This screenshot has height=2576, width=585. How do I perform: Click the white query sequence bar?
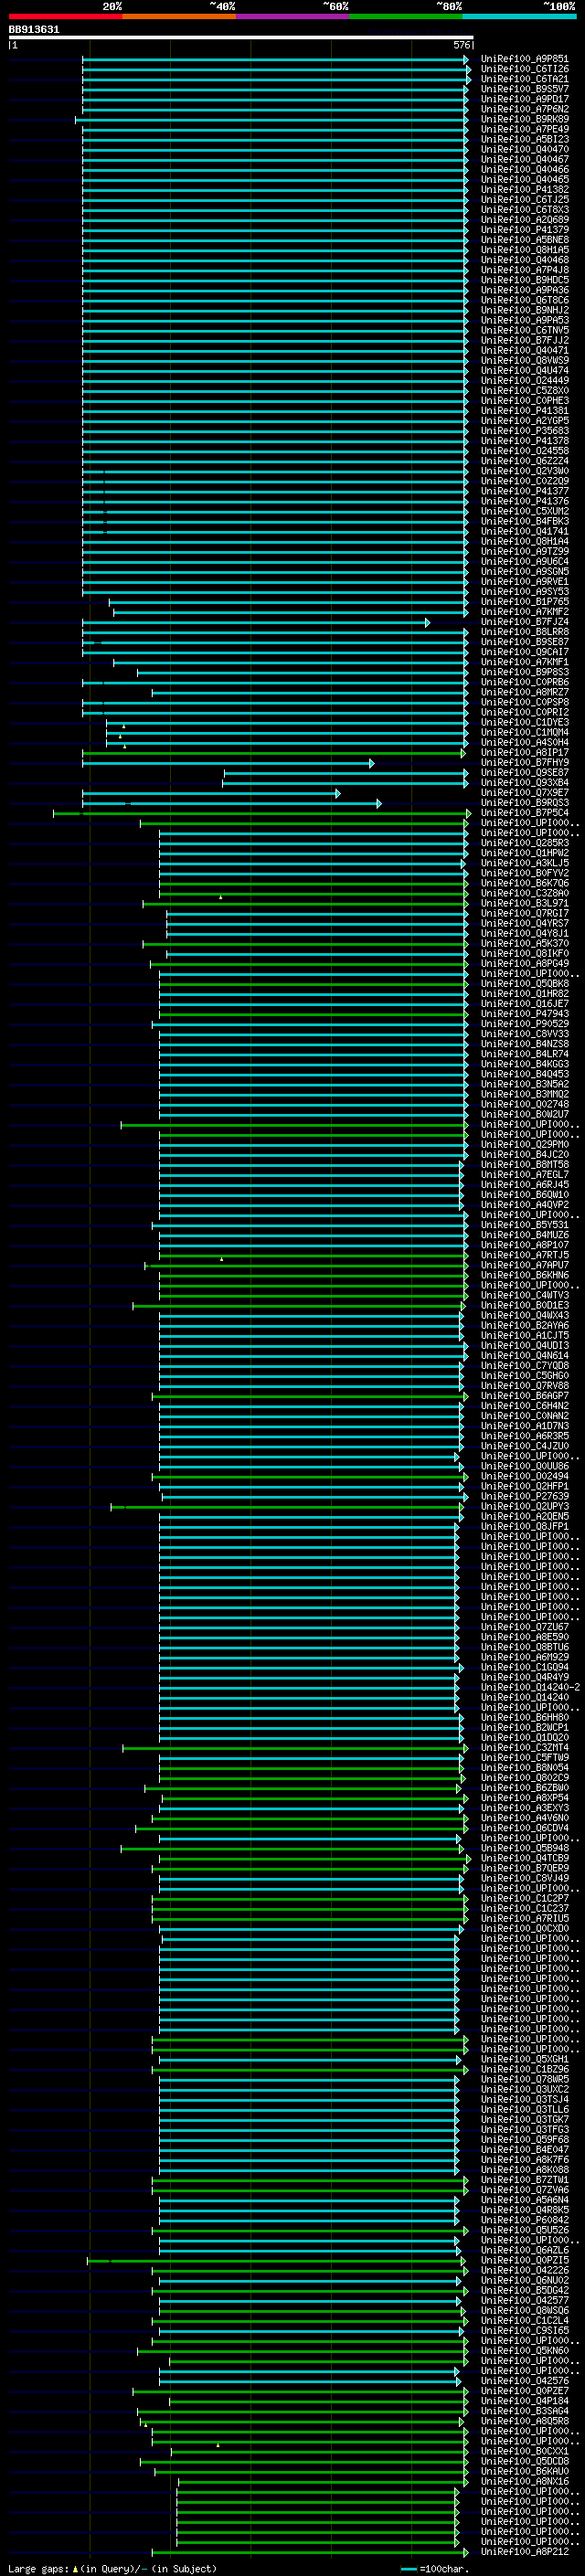click(x=241, y=37)
